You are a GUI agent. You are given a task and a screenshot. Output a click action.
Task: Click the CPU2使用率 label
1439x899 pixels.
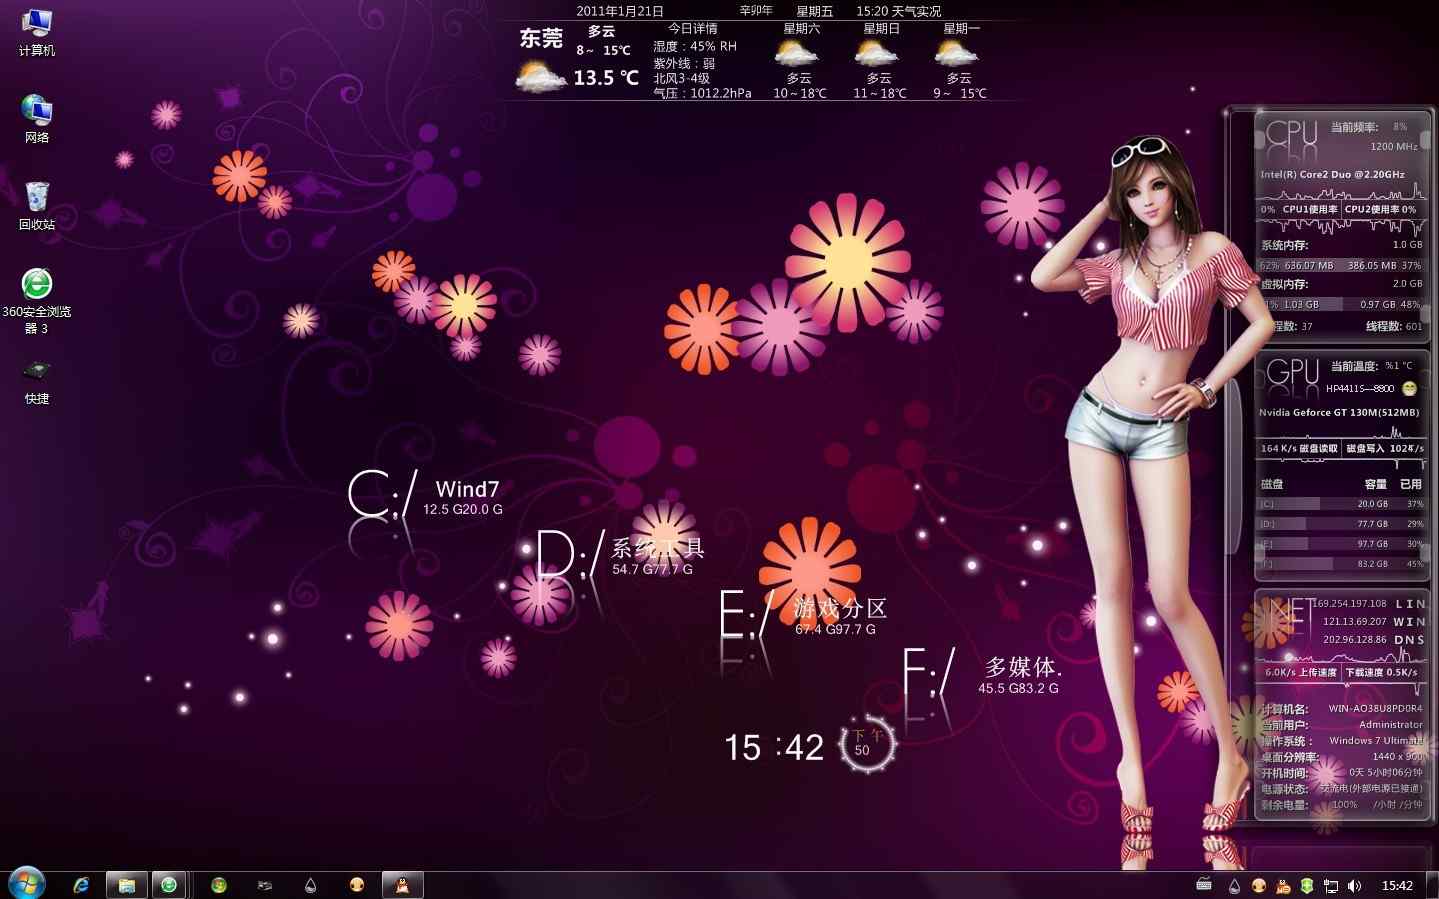[1371, 209]
